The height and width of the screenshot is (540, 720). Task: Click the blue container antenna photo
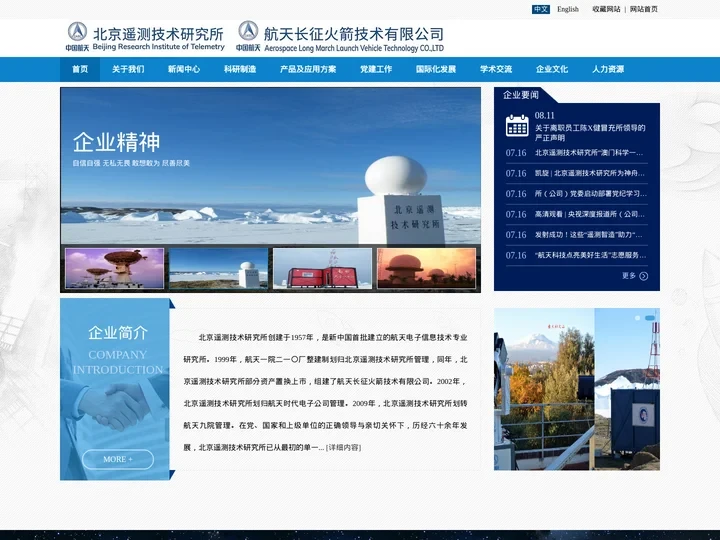pyautogui.click(x=627, y=389)
